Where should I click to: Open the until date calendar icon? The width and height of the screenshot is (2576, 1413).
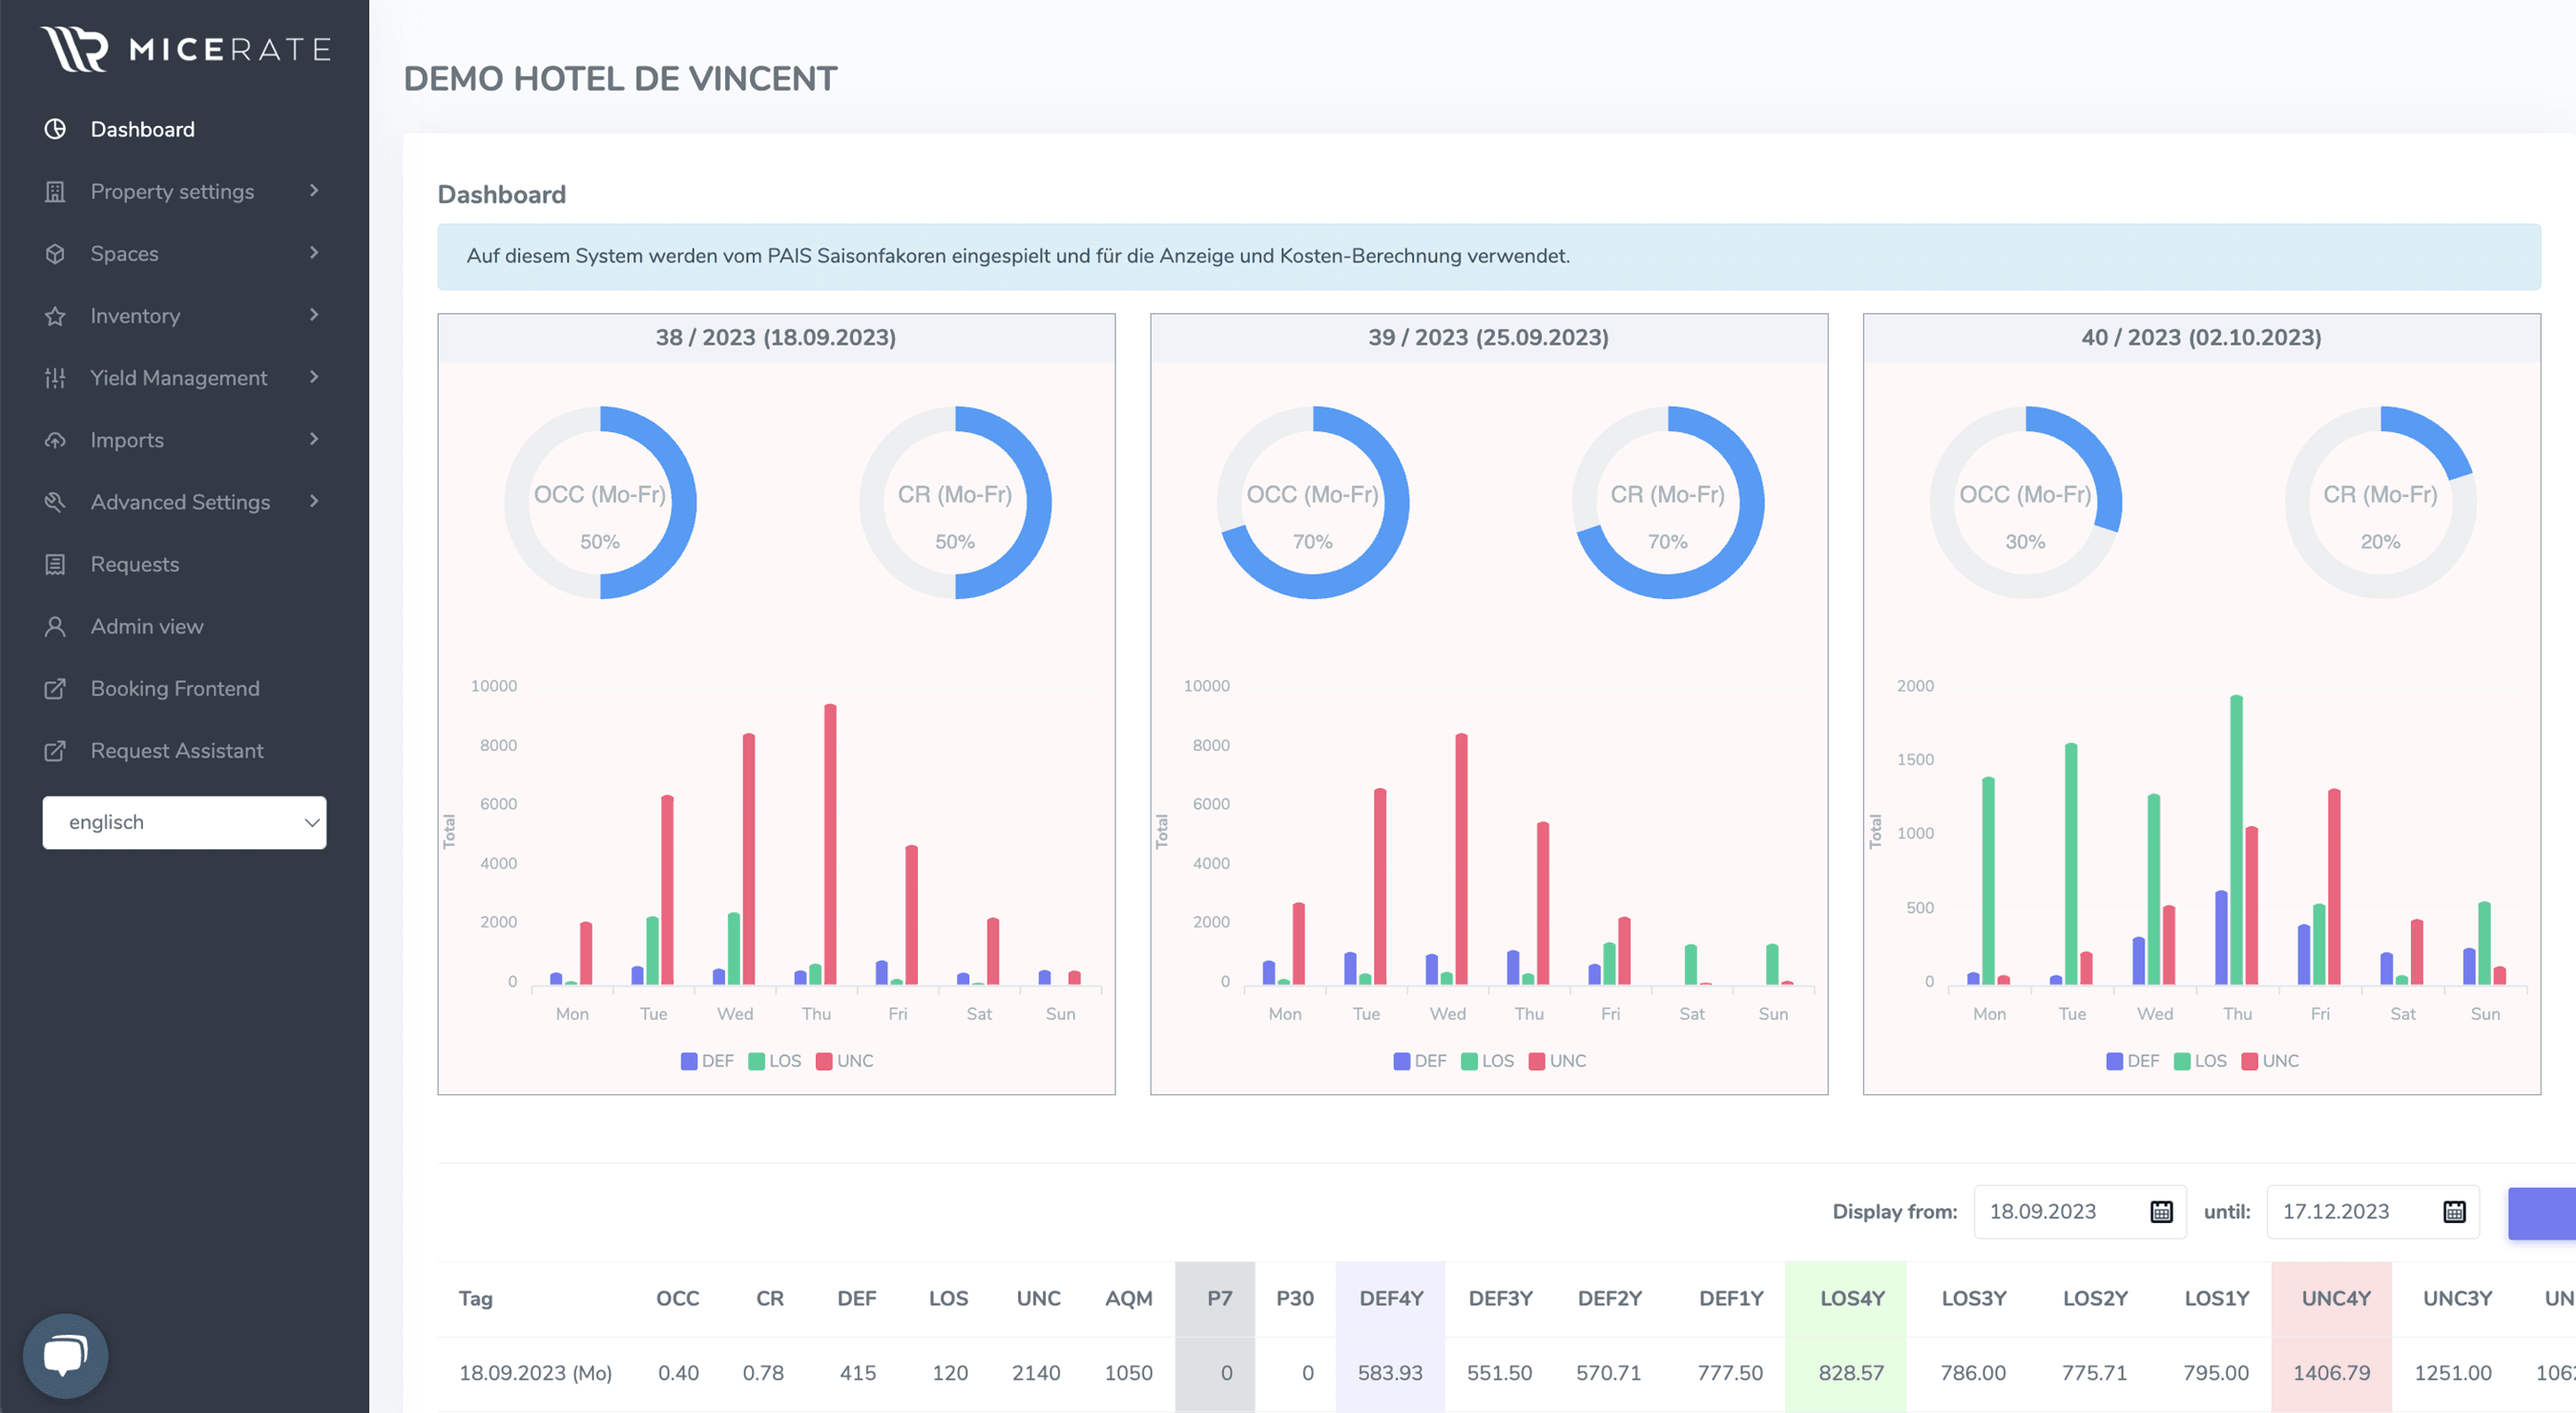coord(2454,1211)
